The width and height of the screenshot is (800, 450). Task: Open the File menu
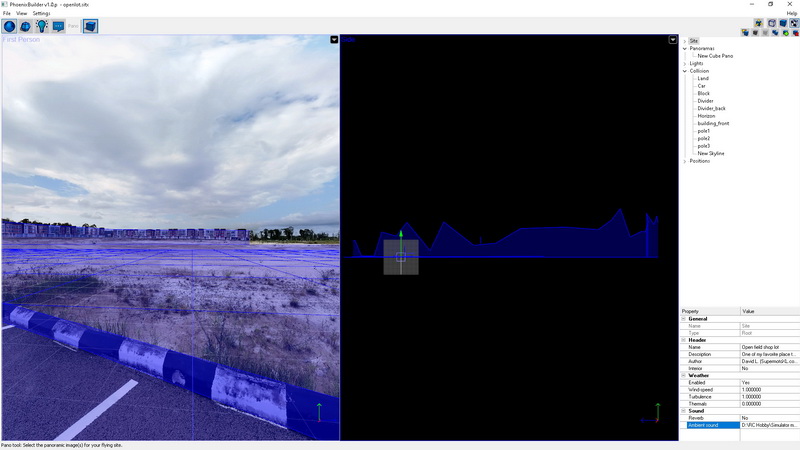(6, 13)
